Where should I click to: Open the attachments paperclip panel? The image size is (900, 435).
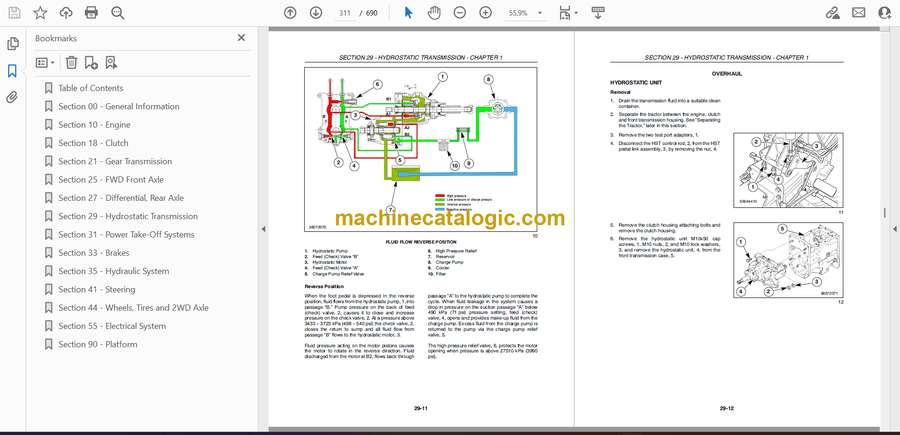13,97
